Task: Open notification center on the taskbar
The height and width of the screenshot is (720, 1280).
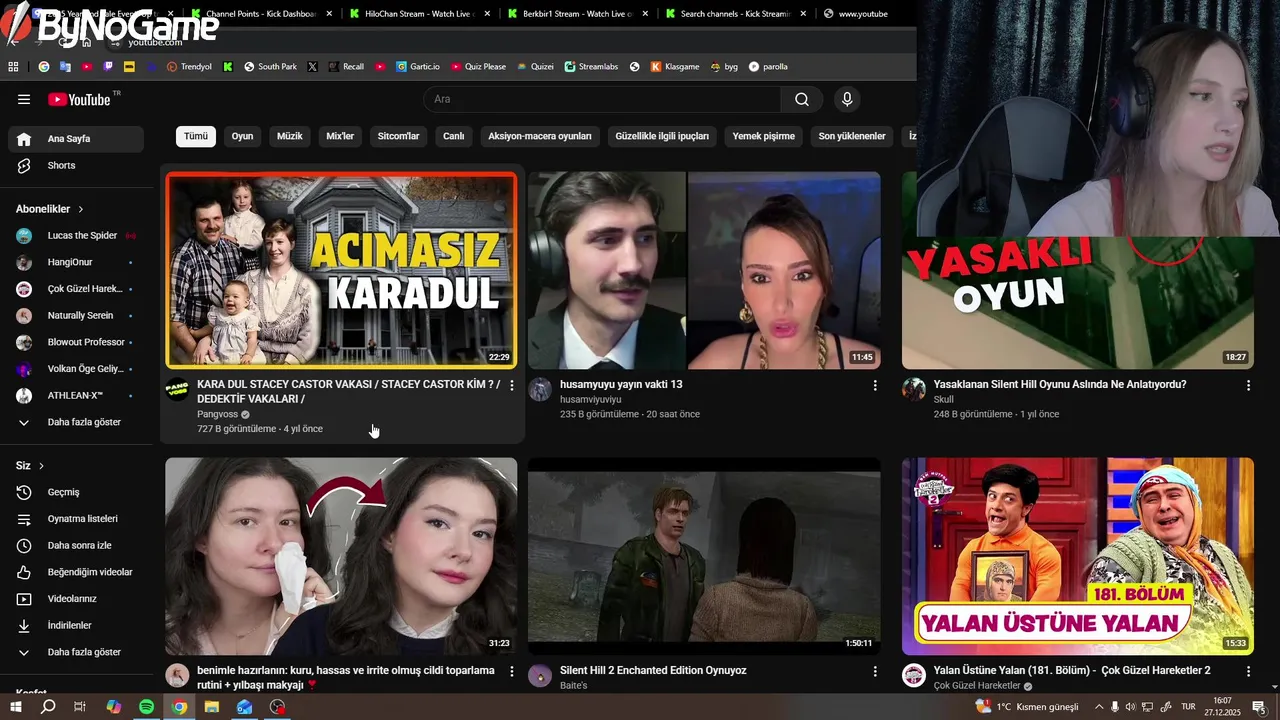Action: [1259, 707]
